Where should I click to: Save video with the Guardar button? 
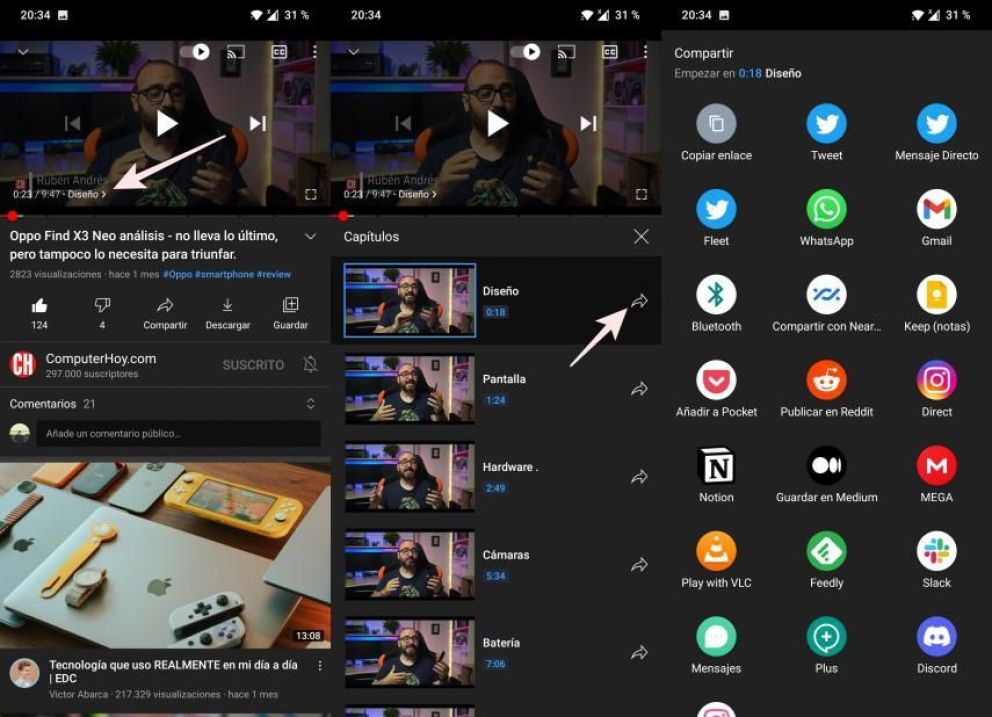click(x=290, y=313)
